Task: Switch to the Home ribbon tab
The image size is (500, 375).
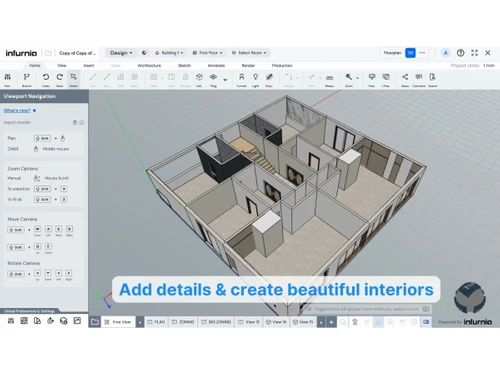Action: (35, 65)
